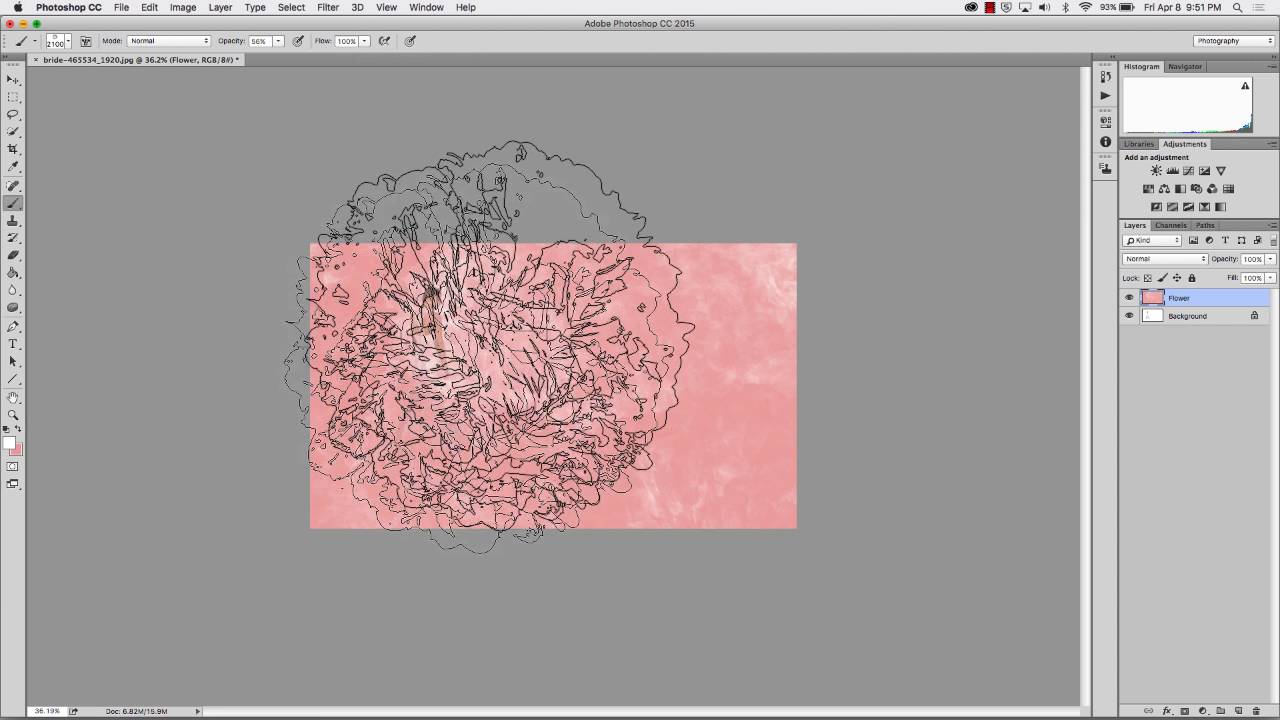Select the Sponge tool
This screenshot has width=1280, height=720.
pyautogui.click(x=13, y=307)
